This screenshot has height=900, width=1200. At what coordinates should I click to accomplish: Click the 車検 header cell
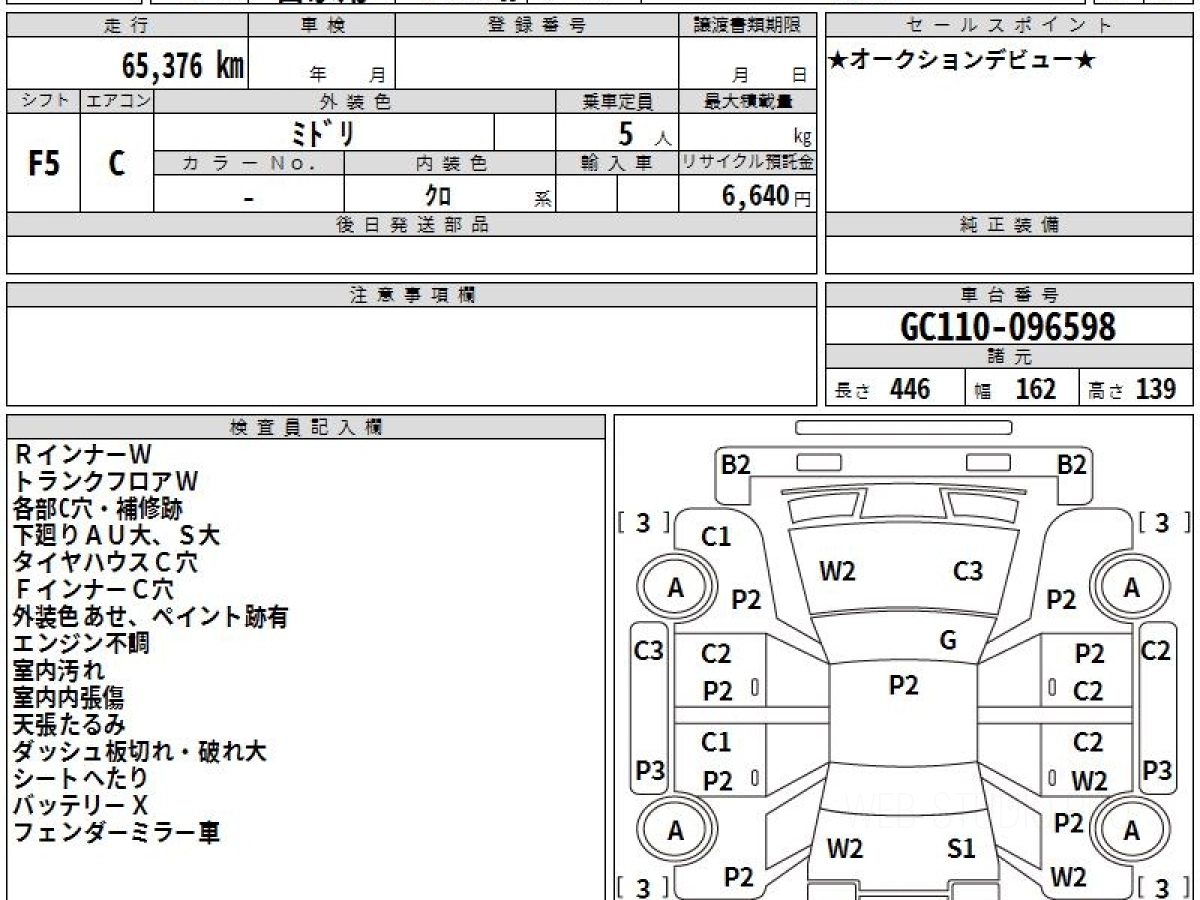point(322,25)
